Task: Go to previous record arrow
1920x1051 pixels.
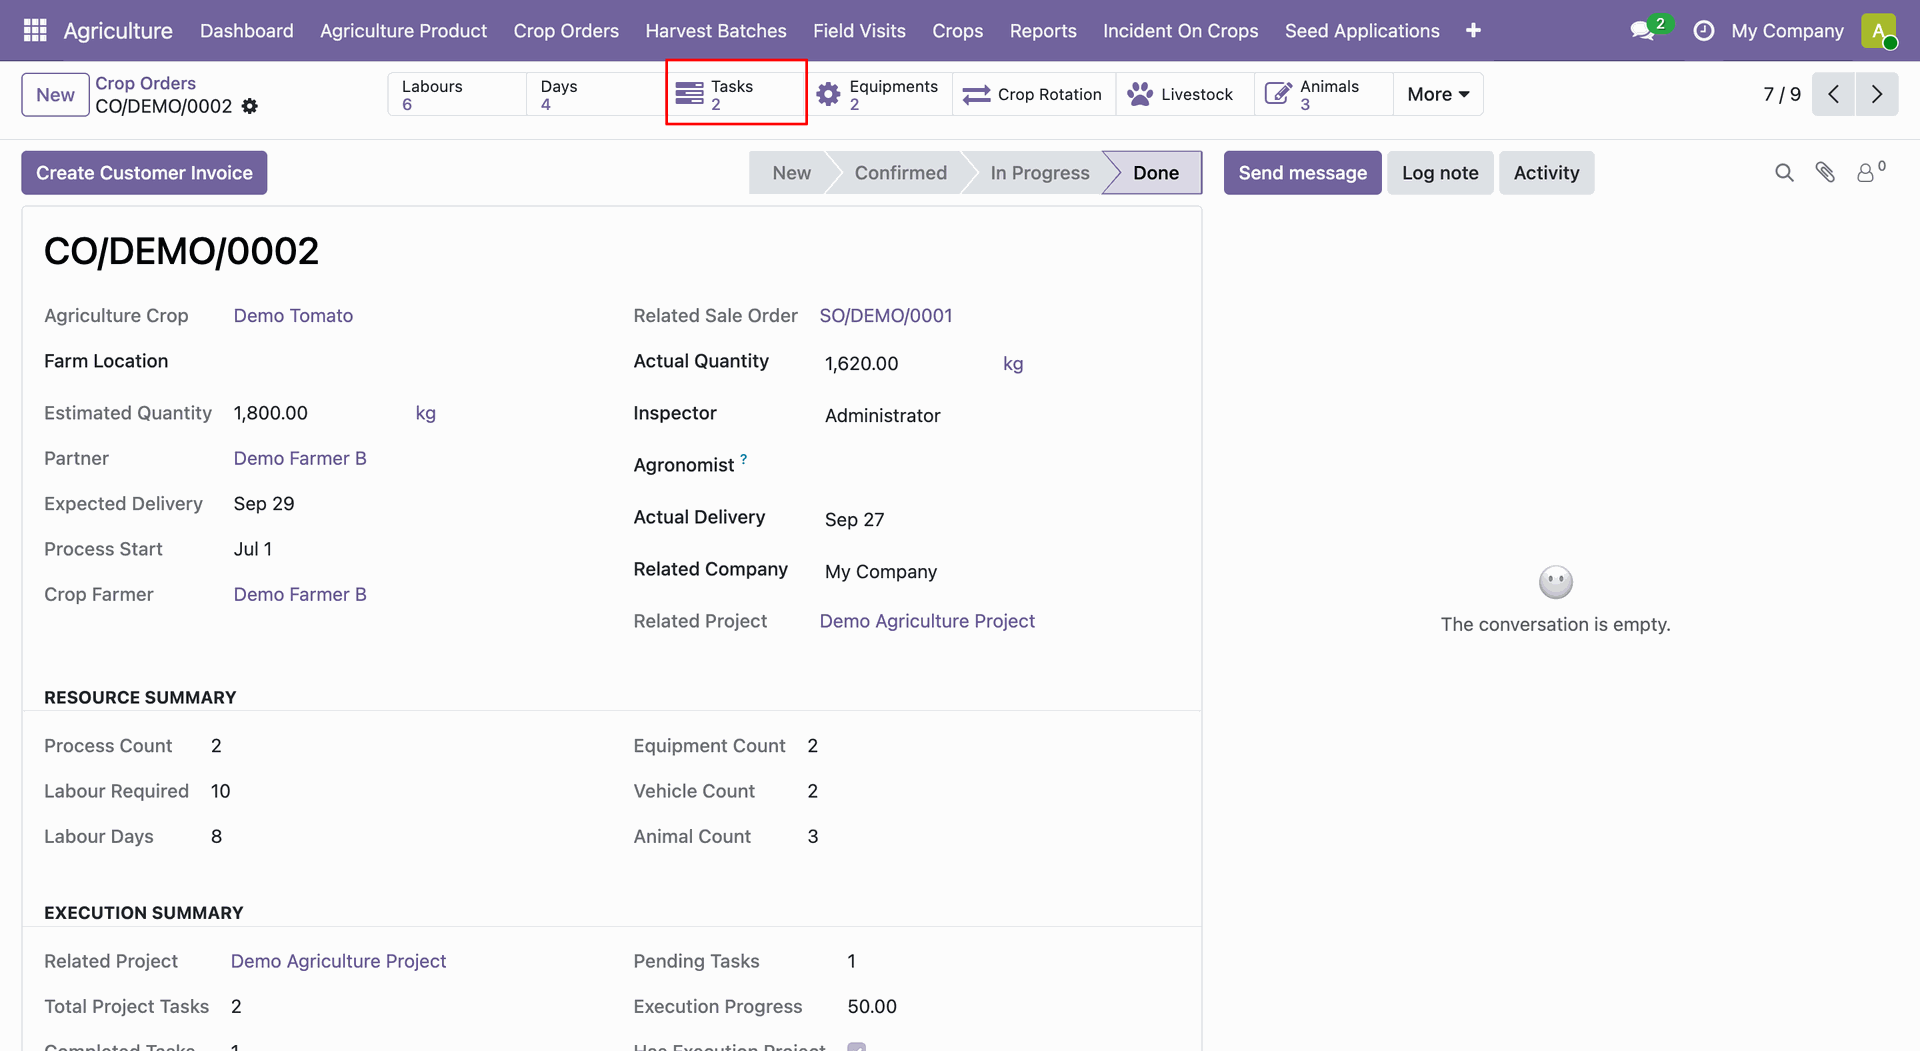Action: coord(1833,94)
